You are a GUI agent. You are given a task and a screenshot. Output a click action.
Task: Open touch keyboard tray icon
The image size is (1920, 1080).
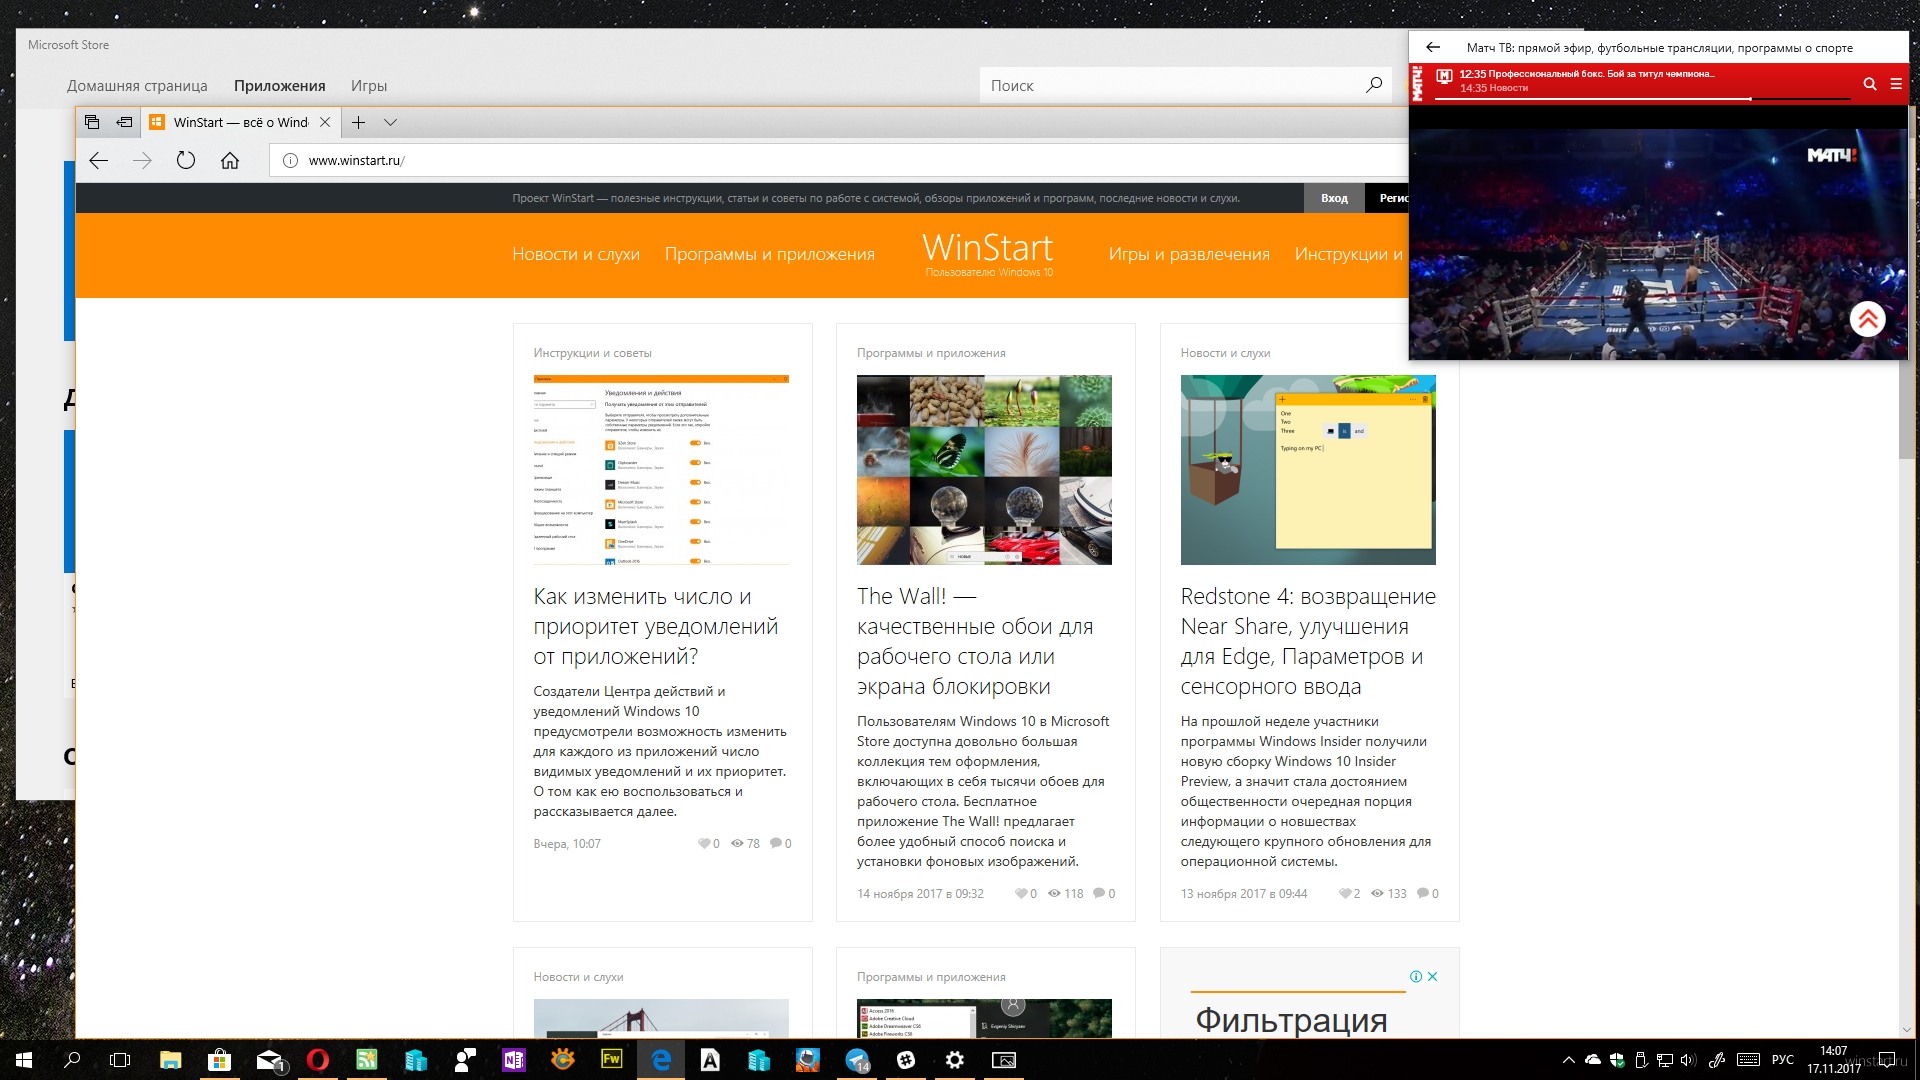(1749, 1060)
